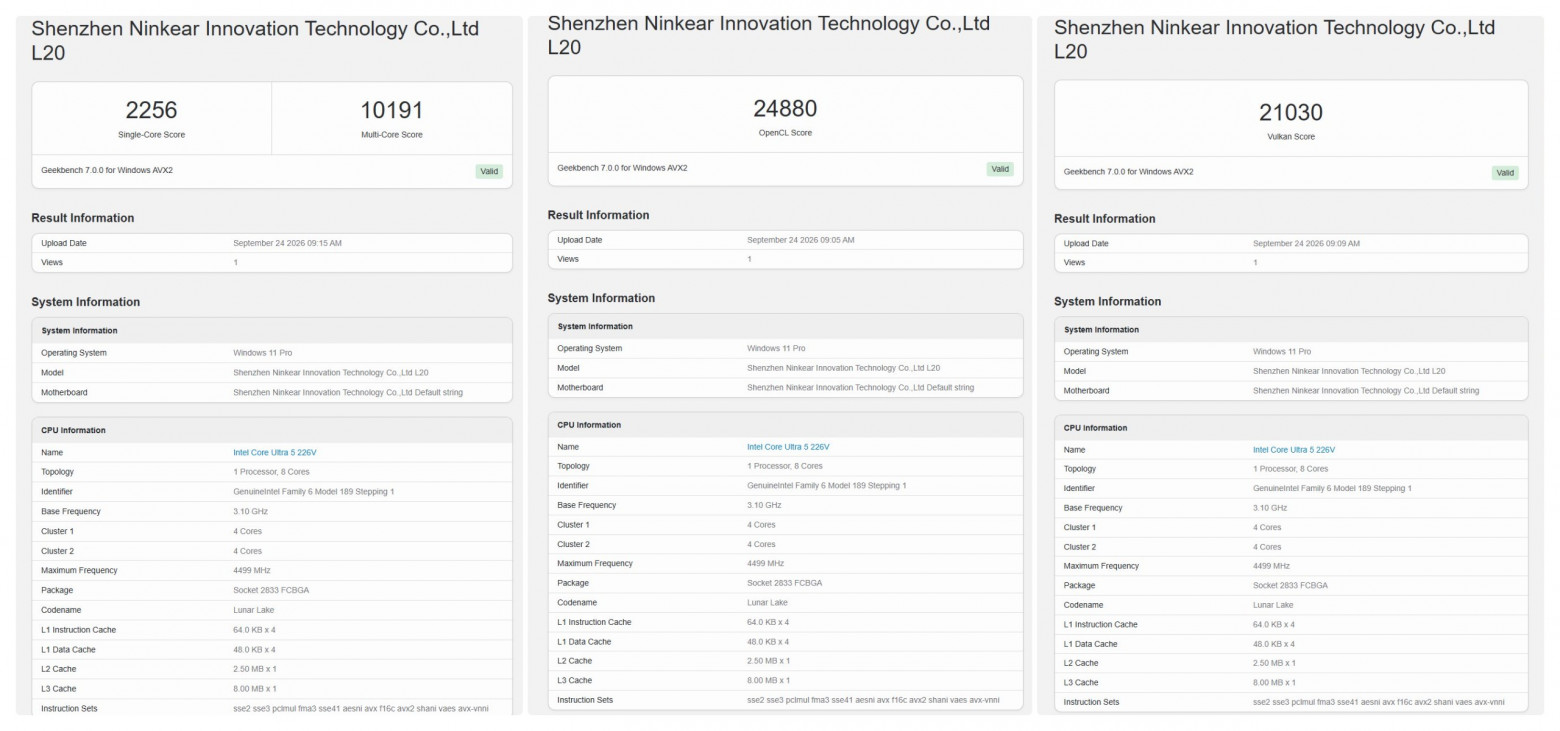Viewport: 1560px width, 731px height.
Task: Click the Multi-Core Score label
Action: pos(392,135)
